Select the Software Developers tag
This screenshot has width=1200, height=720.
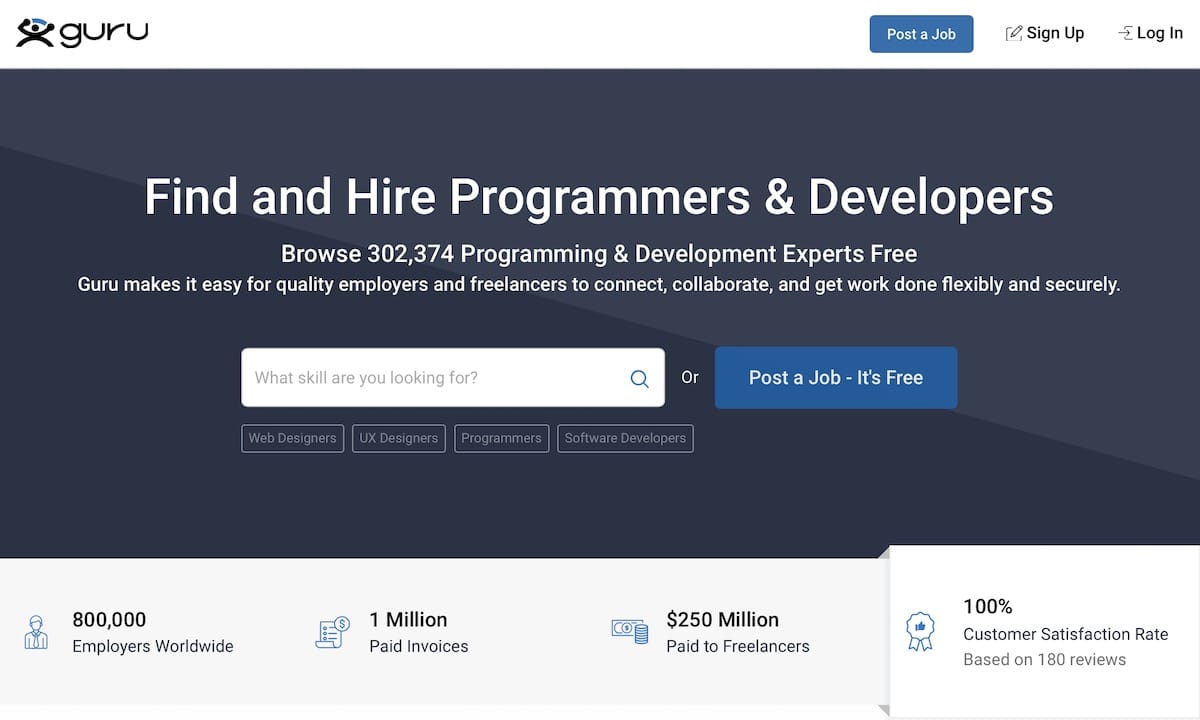(625, 438)
